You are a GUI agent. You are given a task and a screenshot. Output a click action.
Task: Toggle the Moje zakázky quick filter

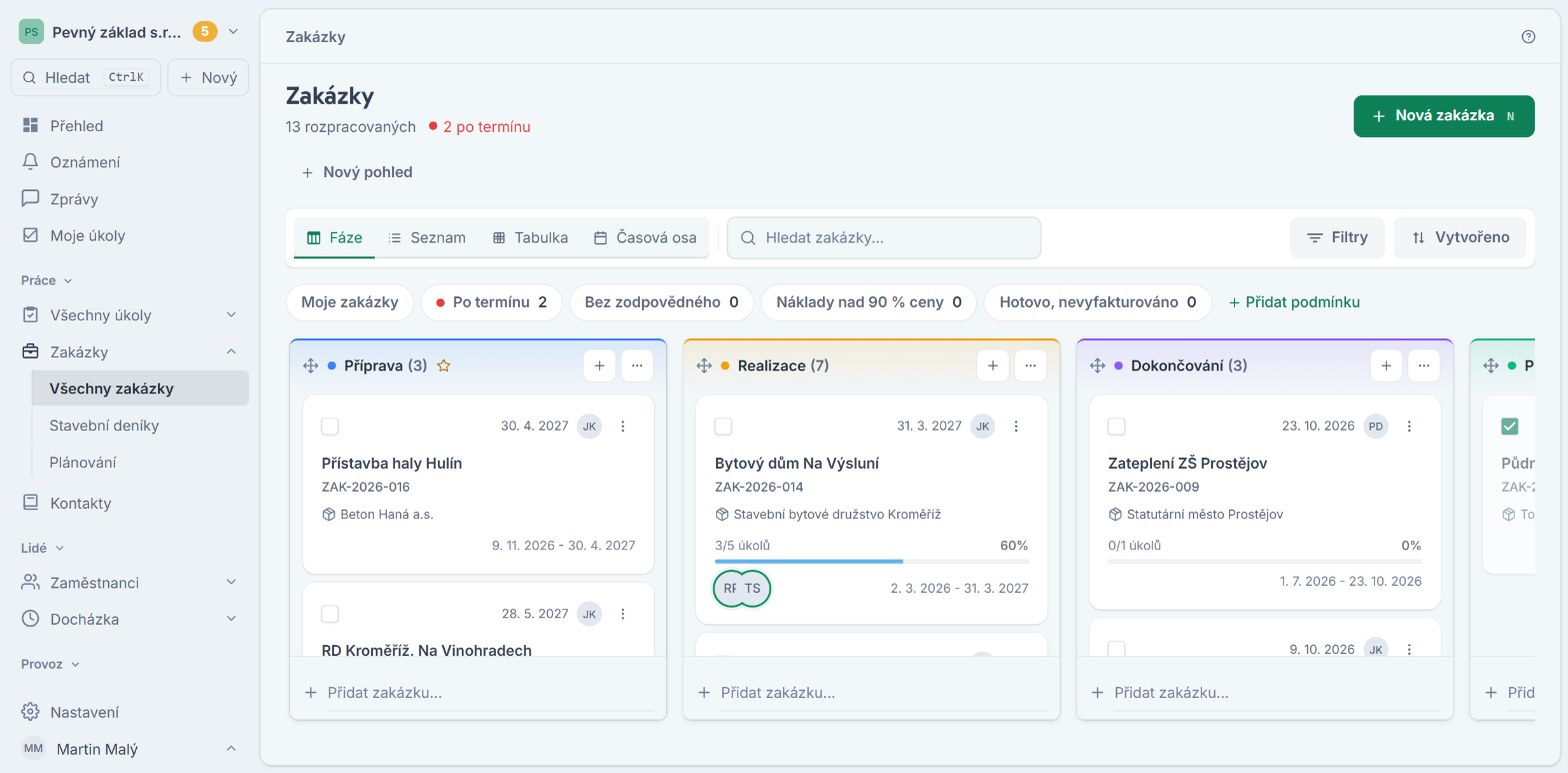[x=350, y=302]
